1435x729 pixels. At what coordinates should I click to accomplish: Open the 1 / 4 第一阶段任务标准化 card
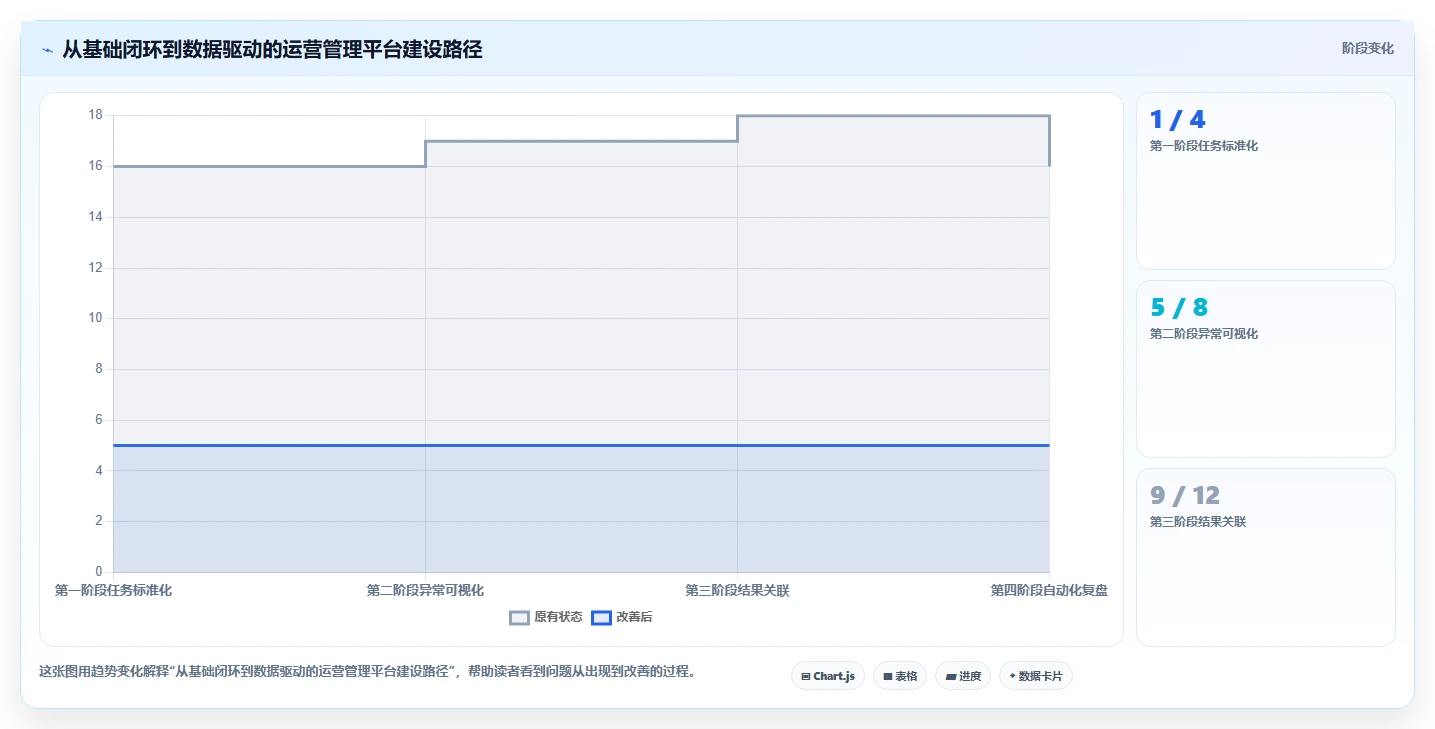(1265, 181)
